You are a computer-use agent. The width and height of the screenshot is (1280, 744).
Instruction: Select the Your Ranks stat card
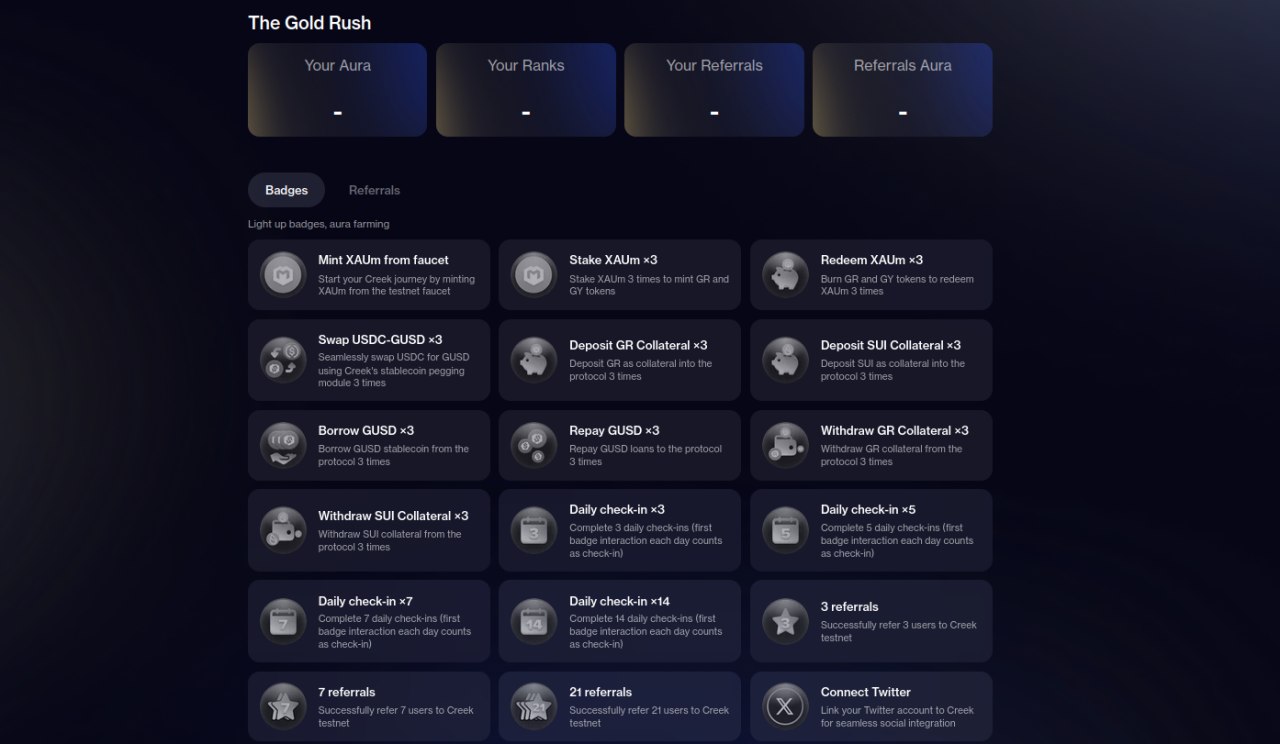point(525,90)
